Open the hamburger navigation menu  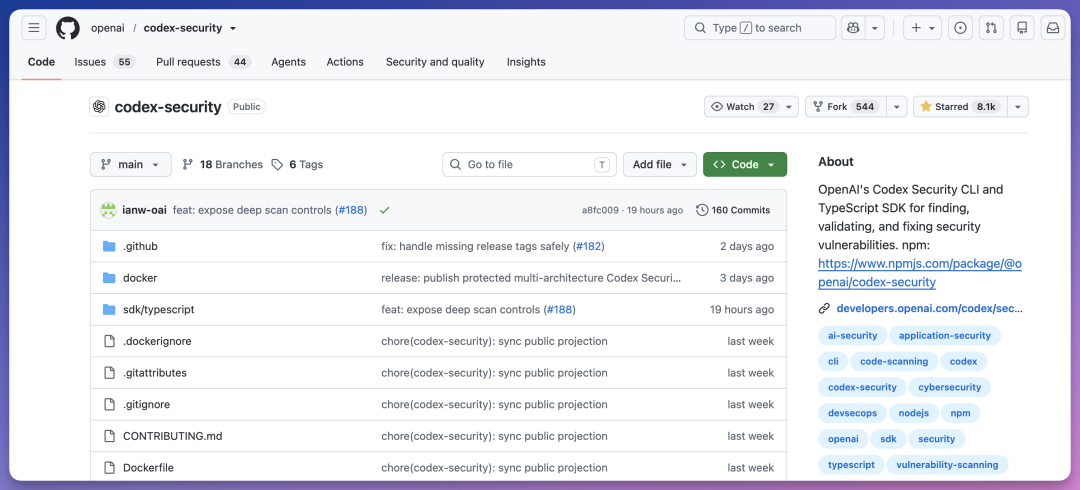[34, 28]
